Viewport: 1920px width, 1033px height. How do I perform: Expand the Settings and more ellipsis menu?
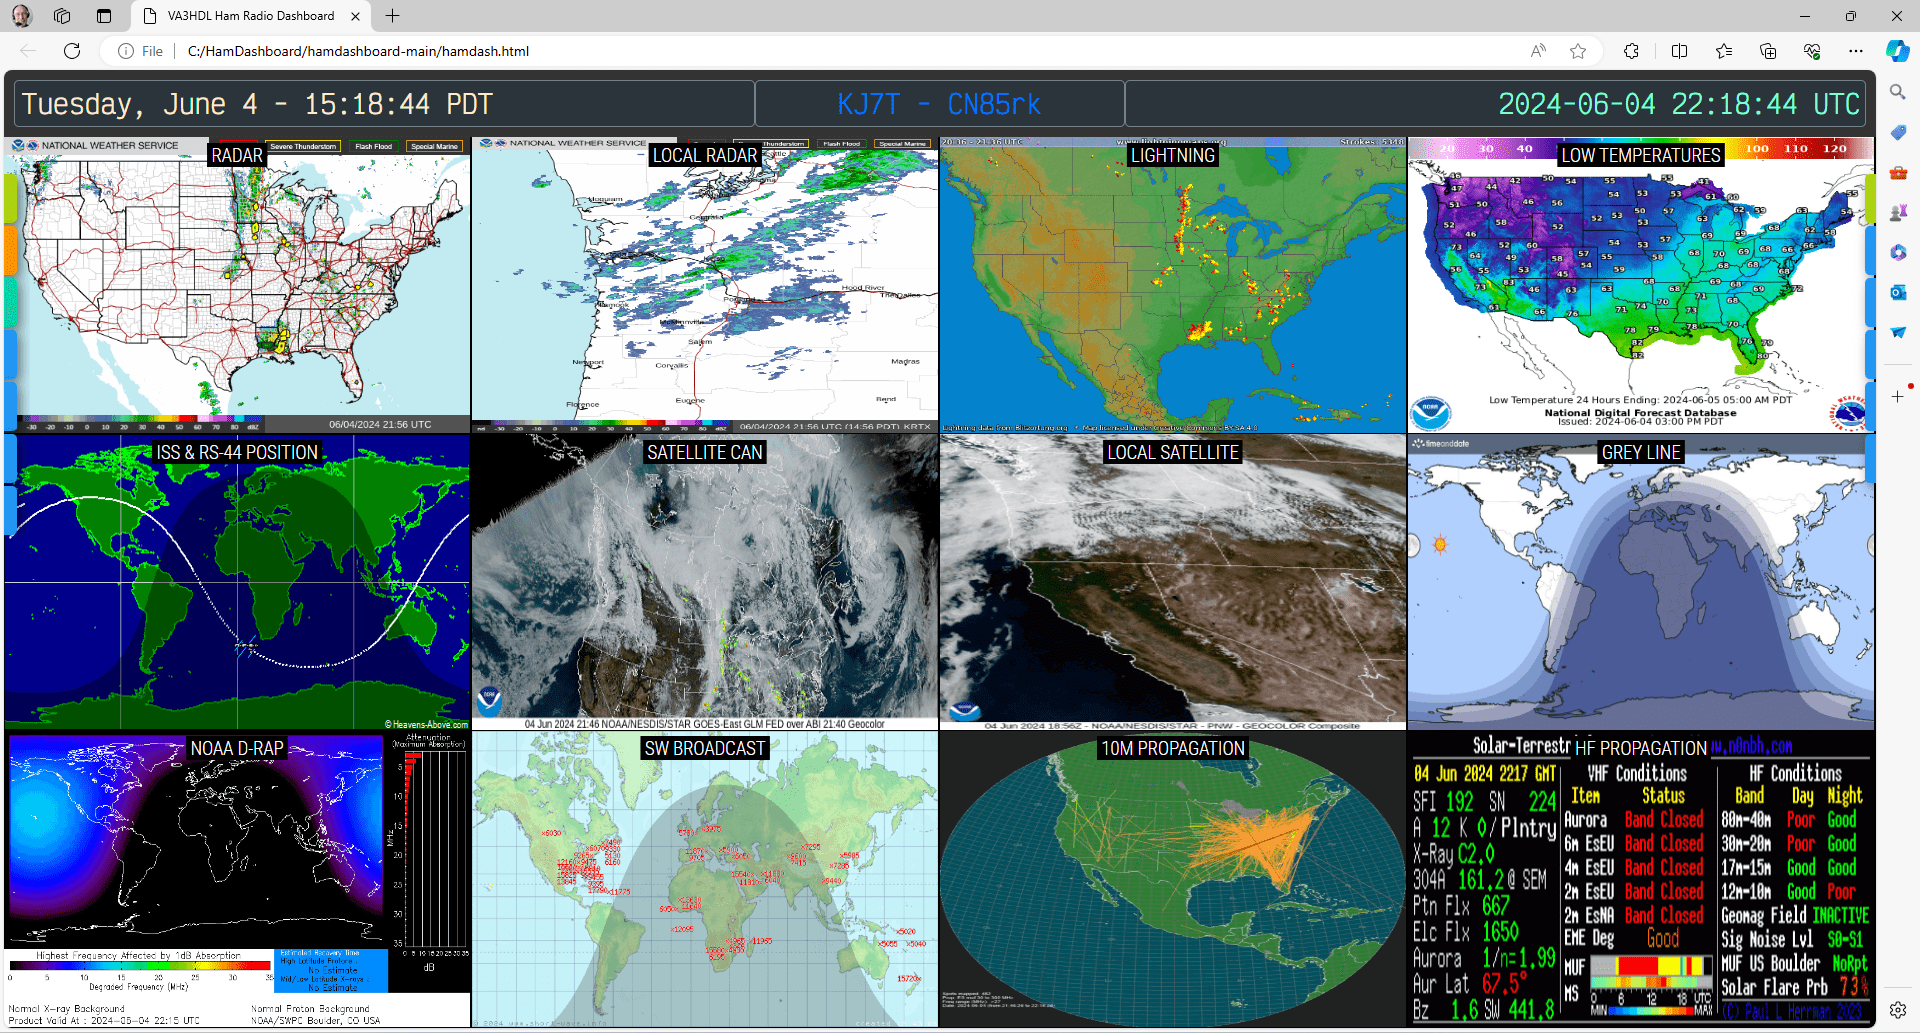tap(1855, 51)
